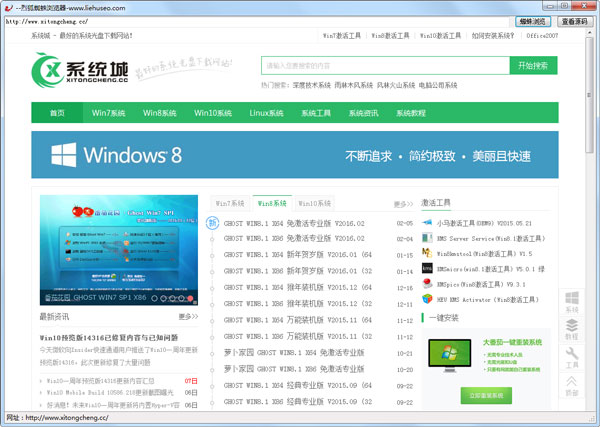Screen dimensions: 600x427
Task: Open GHOST WIN8.1 X64 万能装机版 V2015.11
Action: pos(298,320)
